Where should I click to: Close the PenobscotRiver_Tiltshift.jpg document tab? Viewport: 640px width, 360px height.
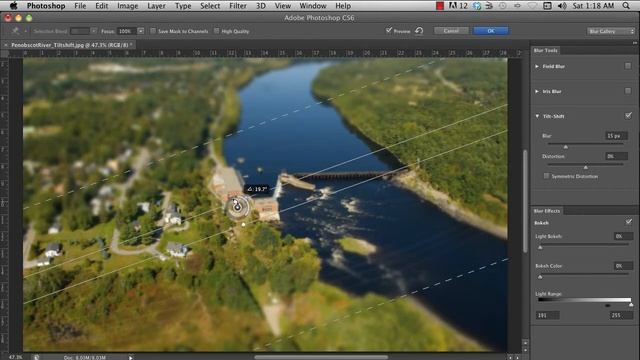6,45
